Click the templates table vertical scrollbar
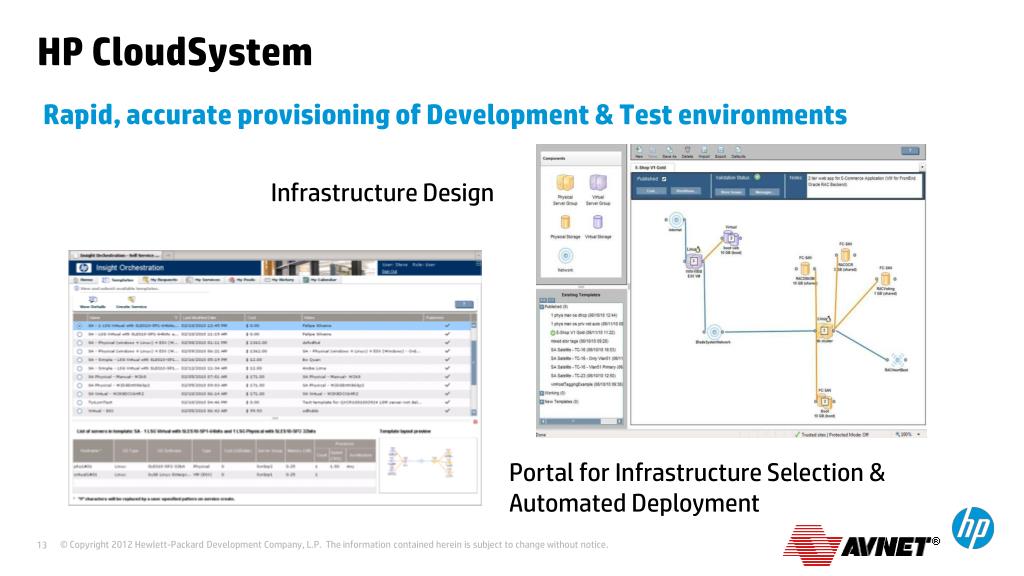The width and height of the screenshot is (1024, 576). point(474,368)
